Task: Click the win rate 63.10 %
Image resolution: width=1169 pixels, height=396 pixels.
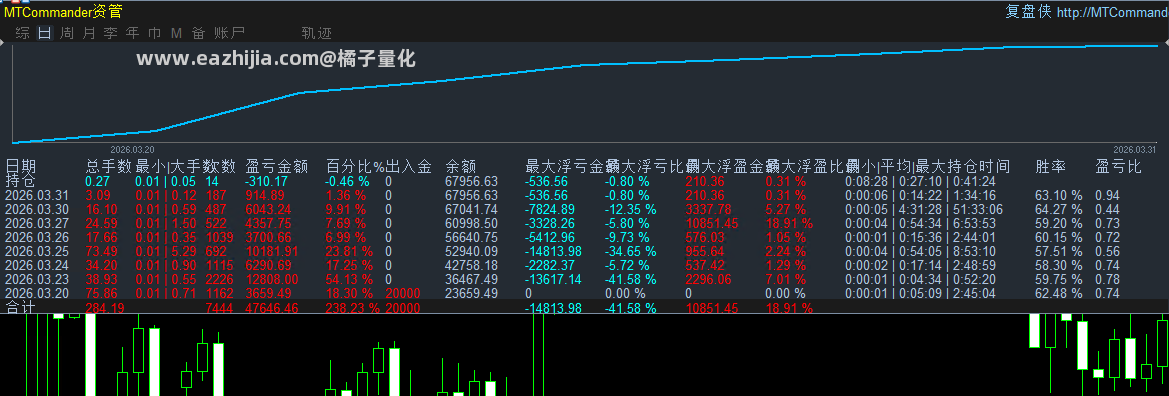Action: 1059,195
